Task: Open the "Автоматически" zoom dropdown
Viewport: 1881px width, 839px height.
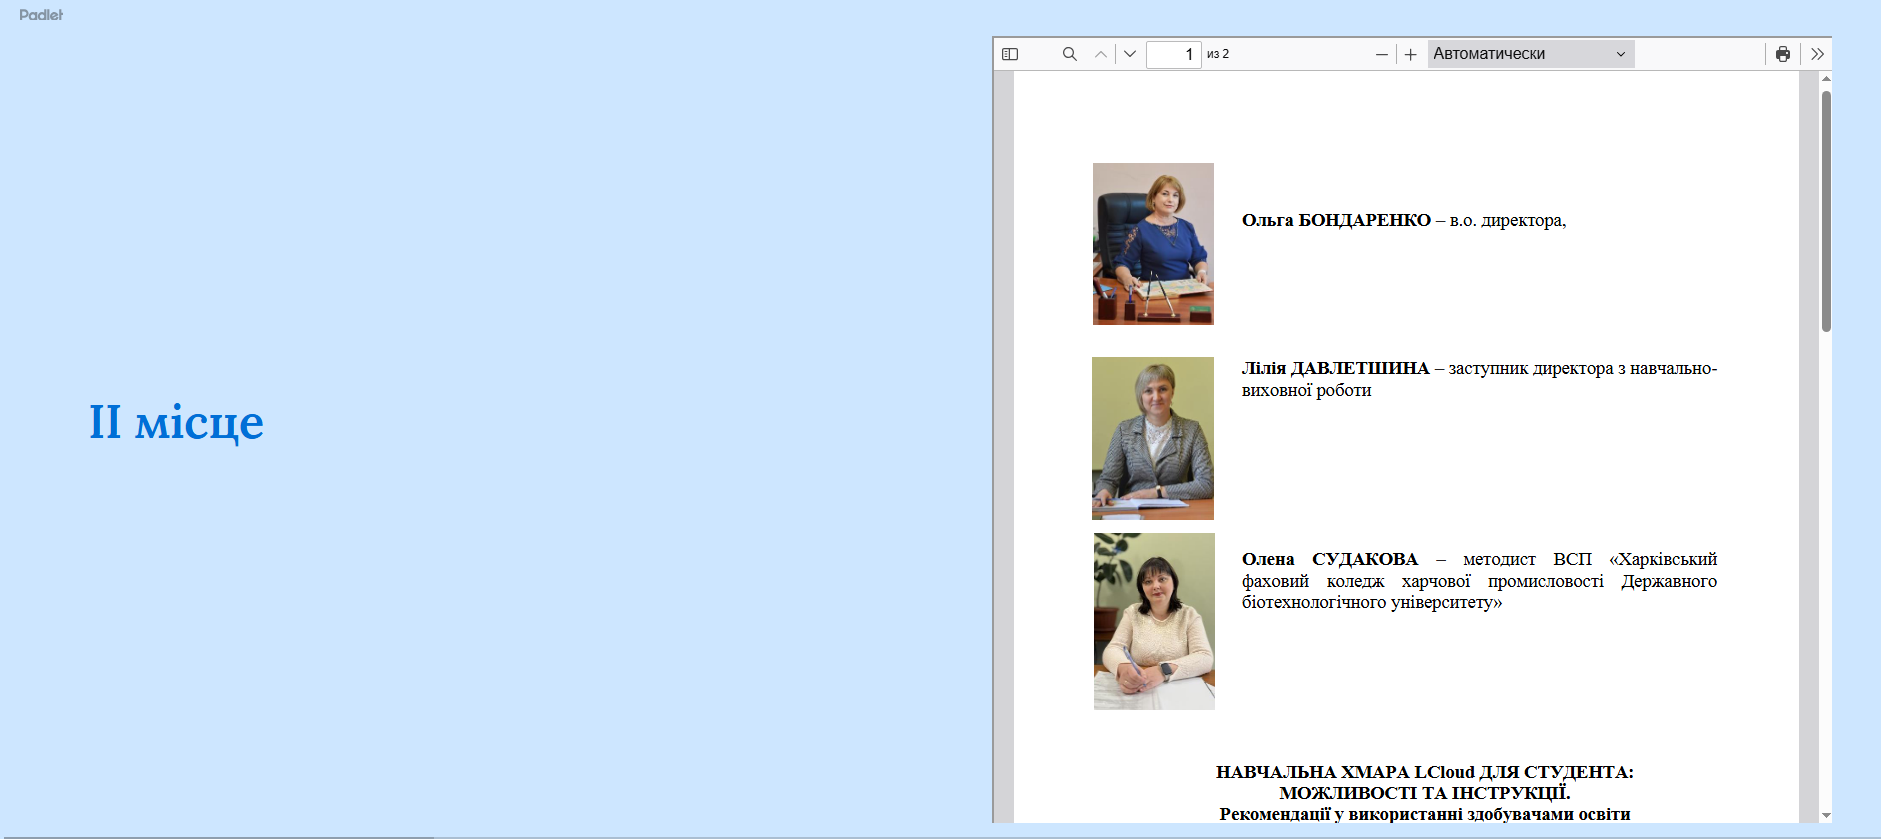Action: coord(1530,54)
